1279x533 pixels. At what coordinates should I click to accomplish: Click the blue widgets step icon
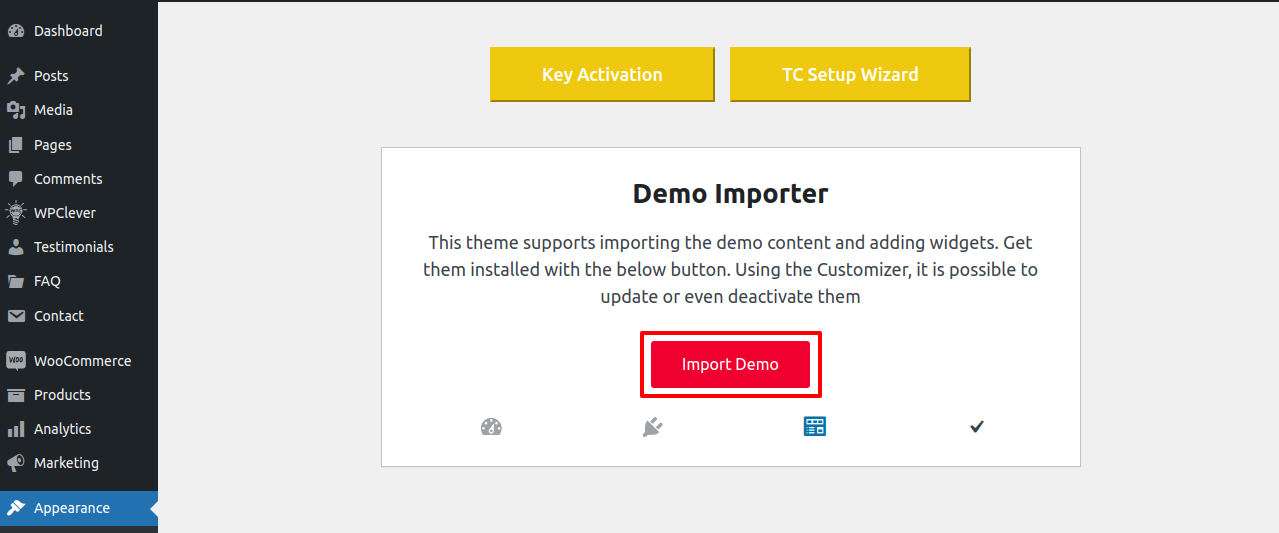815,427
